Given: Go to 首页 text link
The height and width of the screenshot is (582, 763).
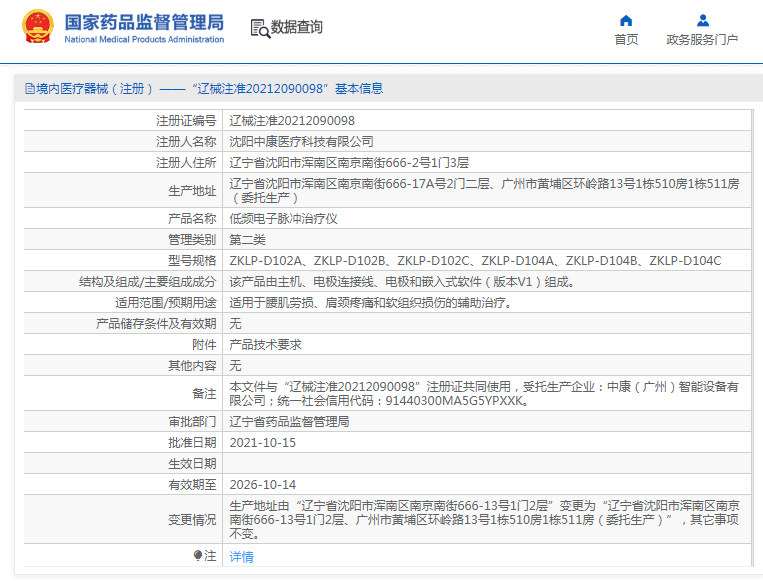Looking at the screenshot, I should click(x=626, y=39).
